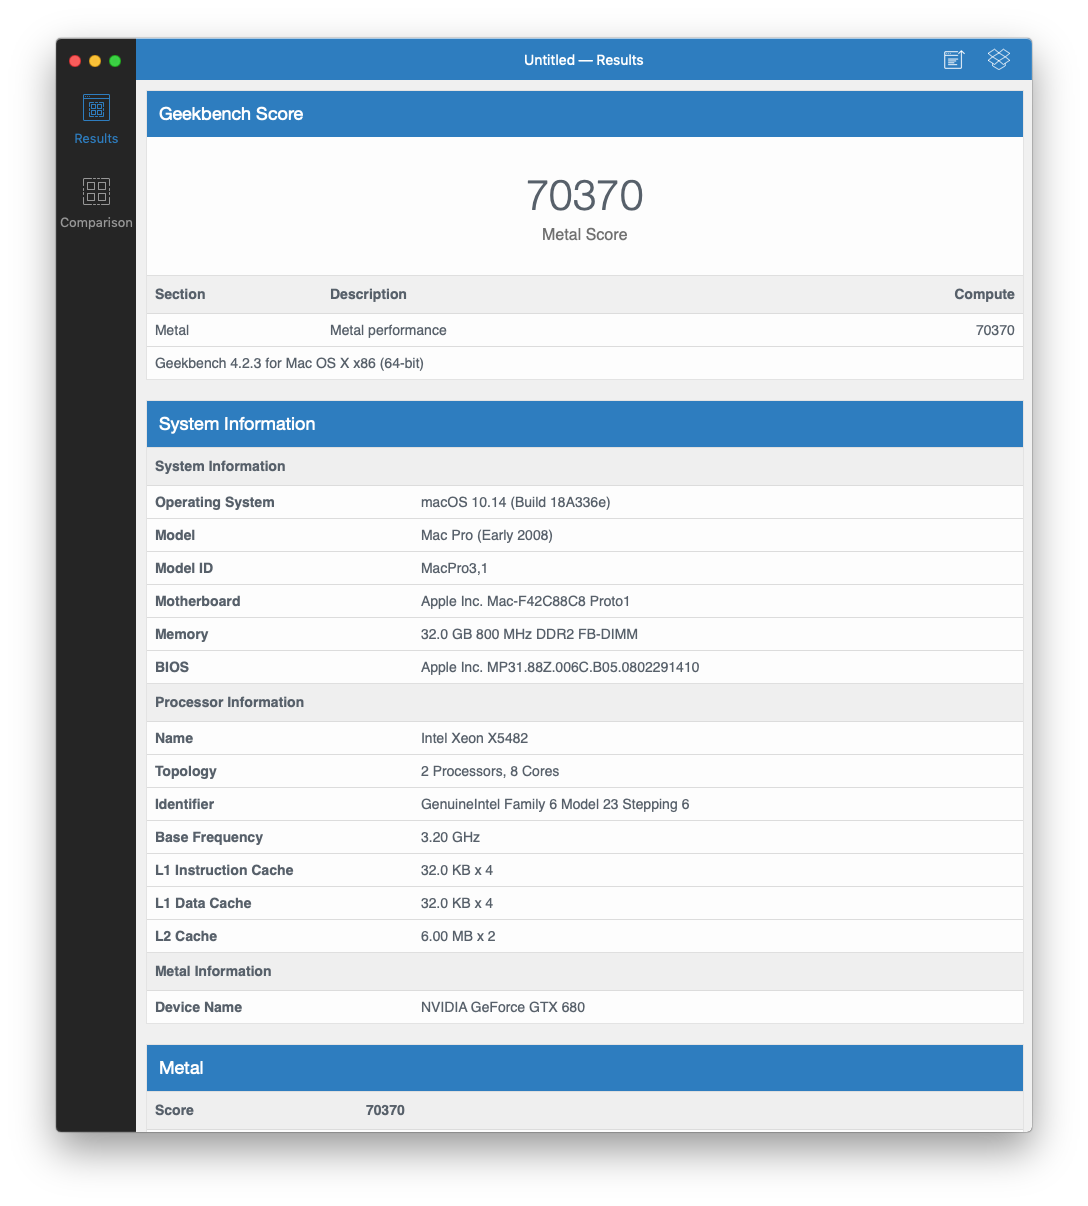1088x1206 pixels.
Task: Close the window with the red button
Action: coord(75,61)
